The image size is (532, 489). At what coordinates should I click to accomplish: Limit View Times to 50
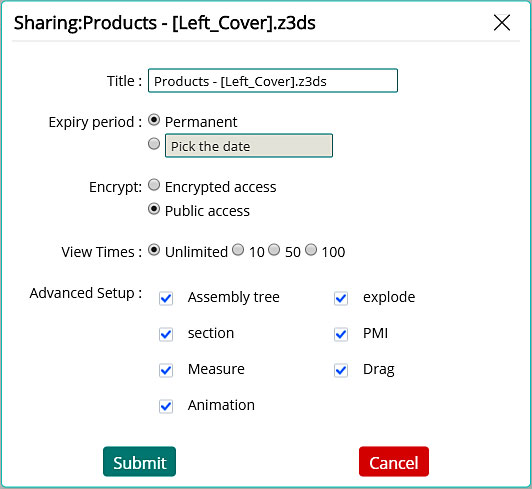[274, 250]
